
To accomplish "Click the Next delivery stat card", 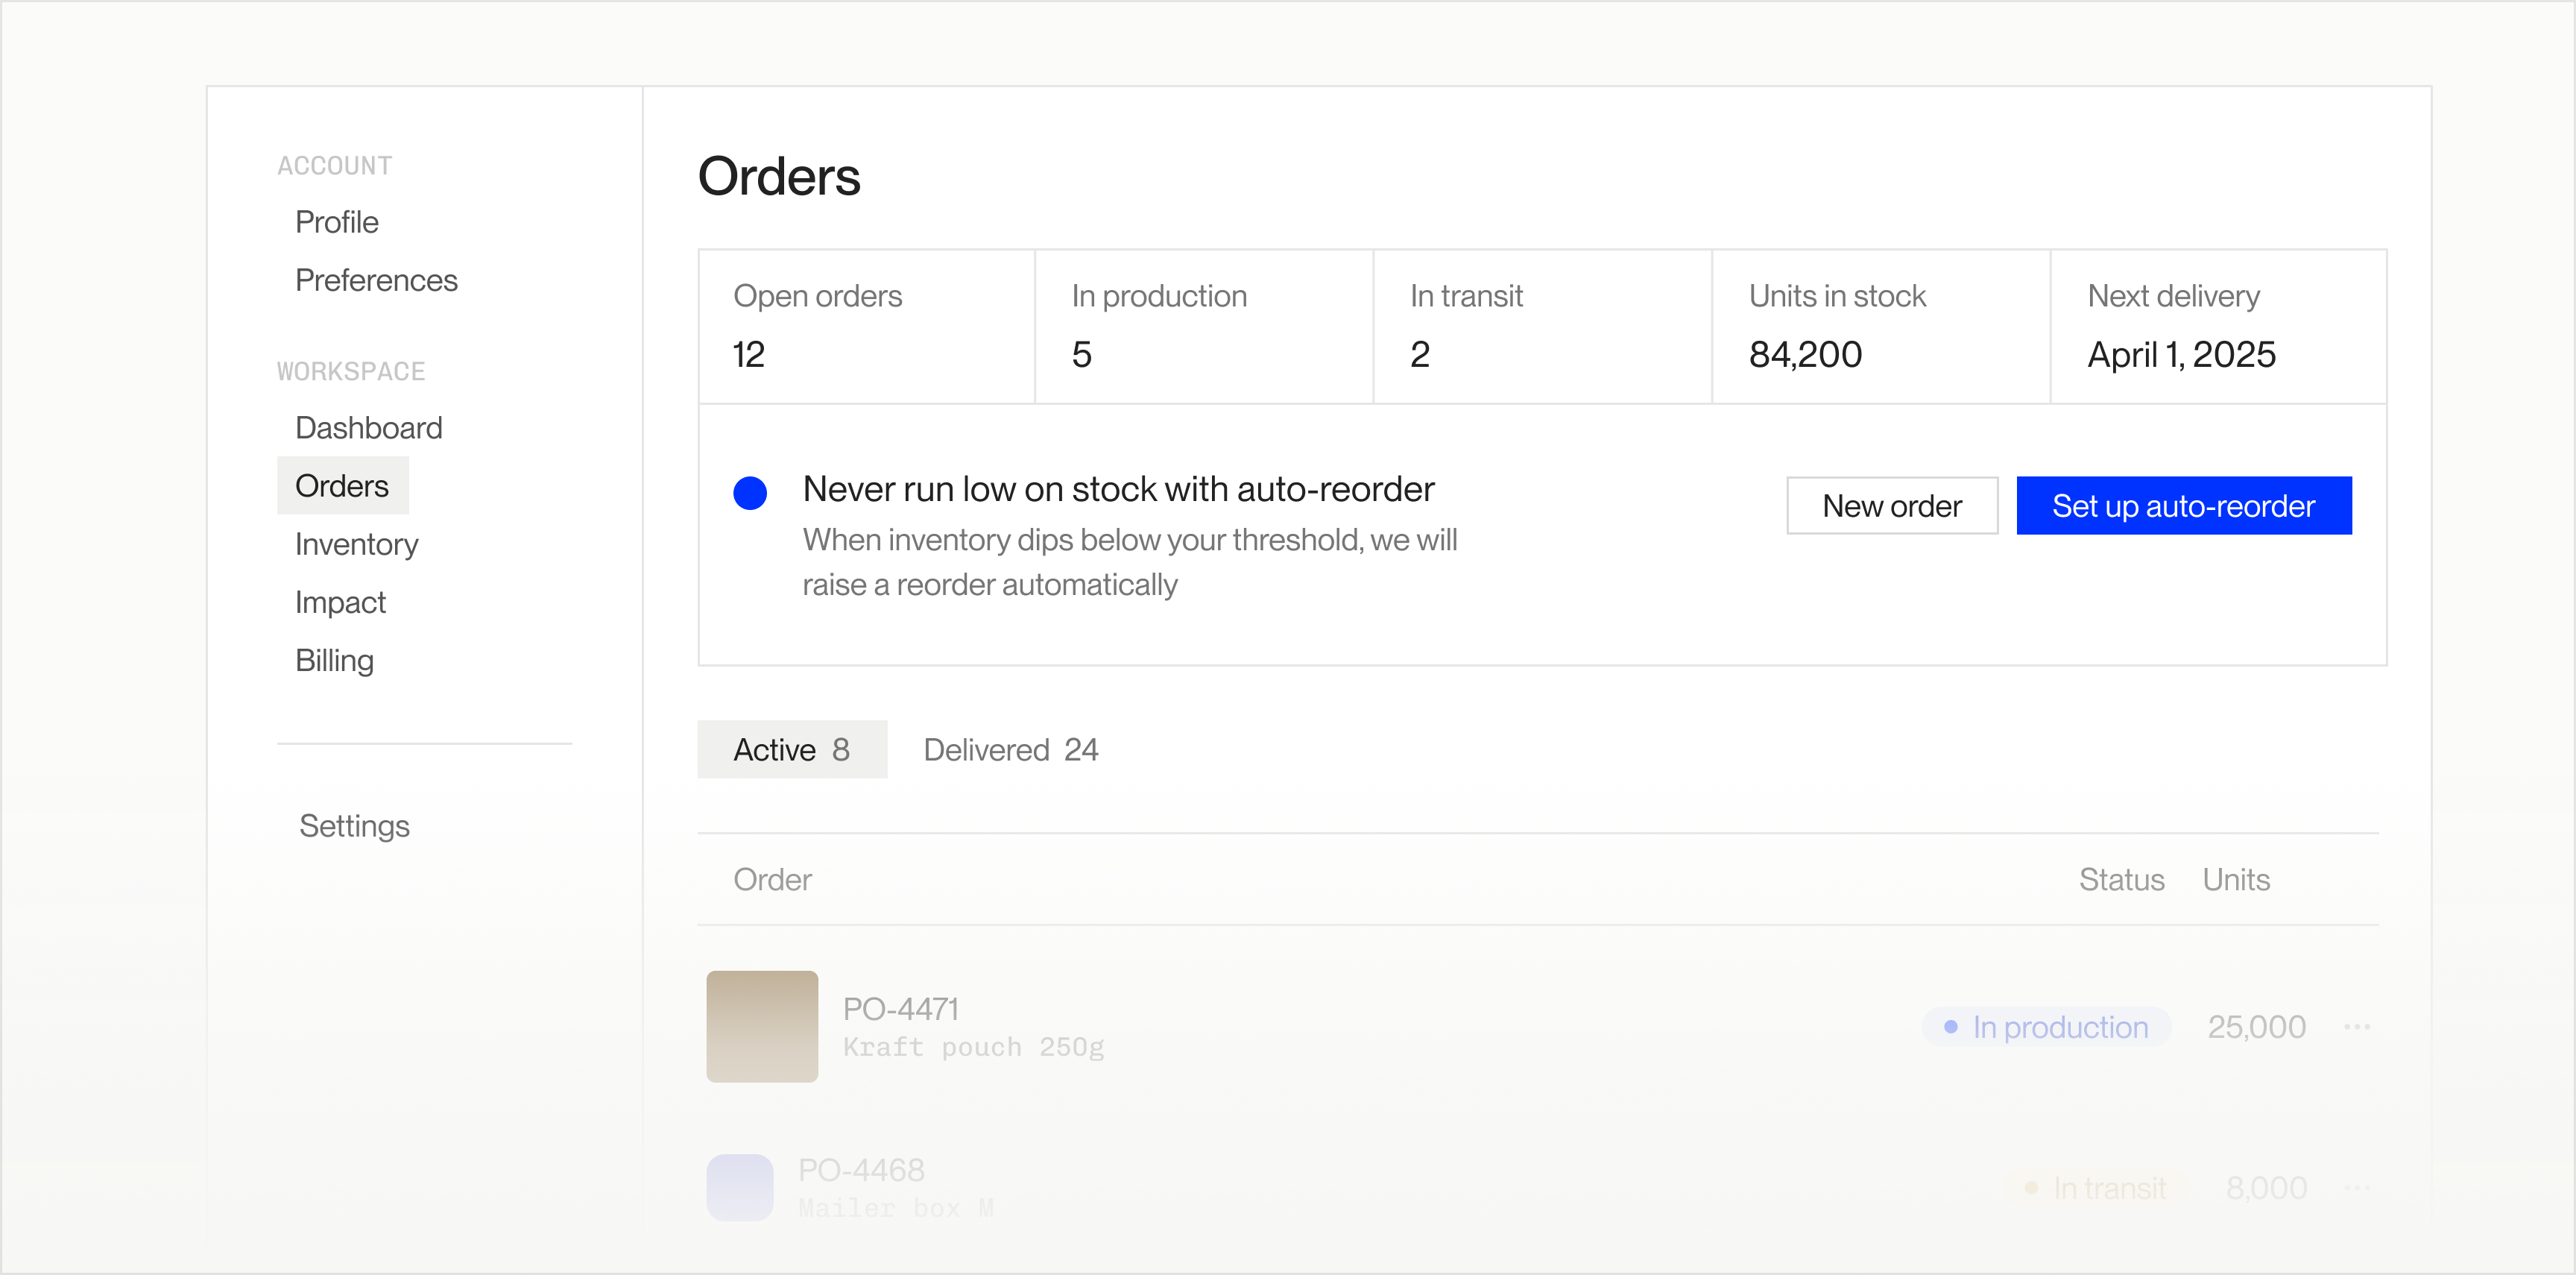I will point(2219,327).
